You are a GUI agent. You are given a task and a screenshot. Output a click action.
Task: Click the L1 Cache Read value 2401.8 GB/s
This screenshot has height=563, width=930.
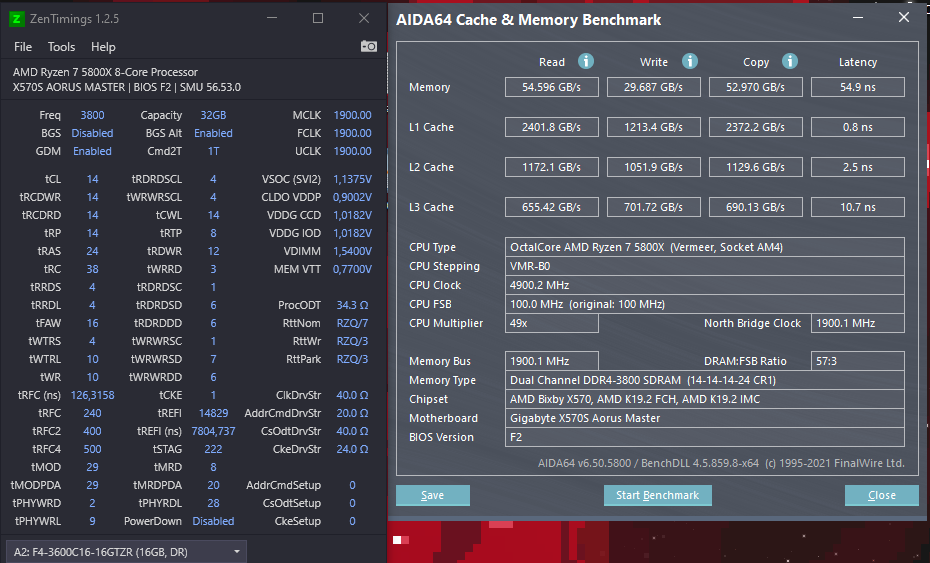coord(552,127)
